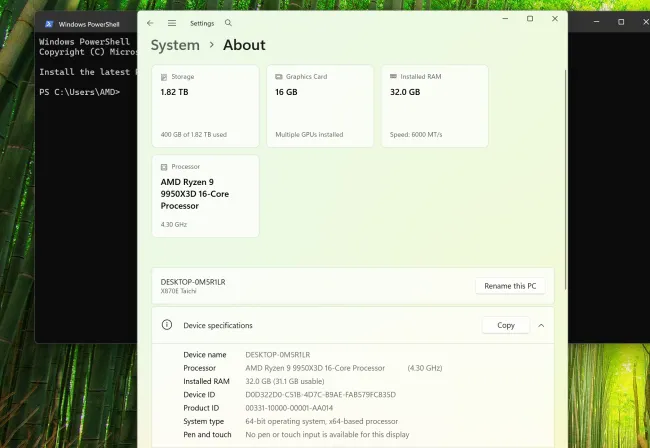The height and width of the screenshot is (448, 650).
Task: Collapse the Device specifications section
Action: click(541, 325)
